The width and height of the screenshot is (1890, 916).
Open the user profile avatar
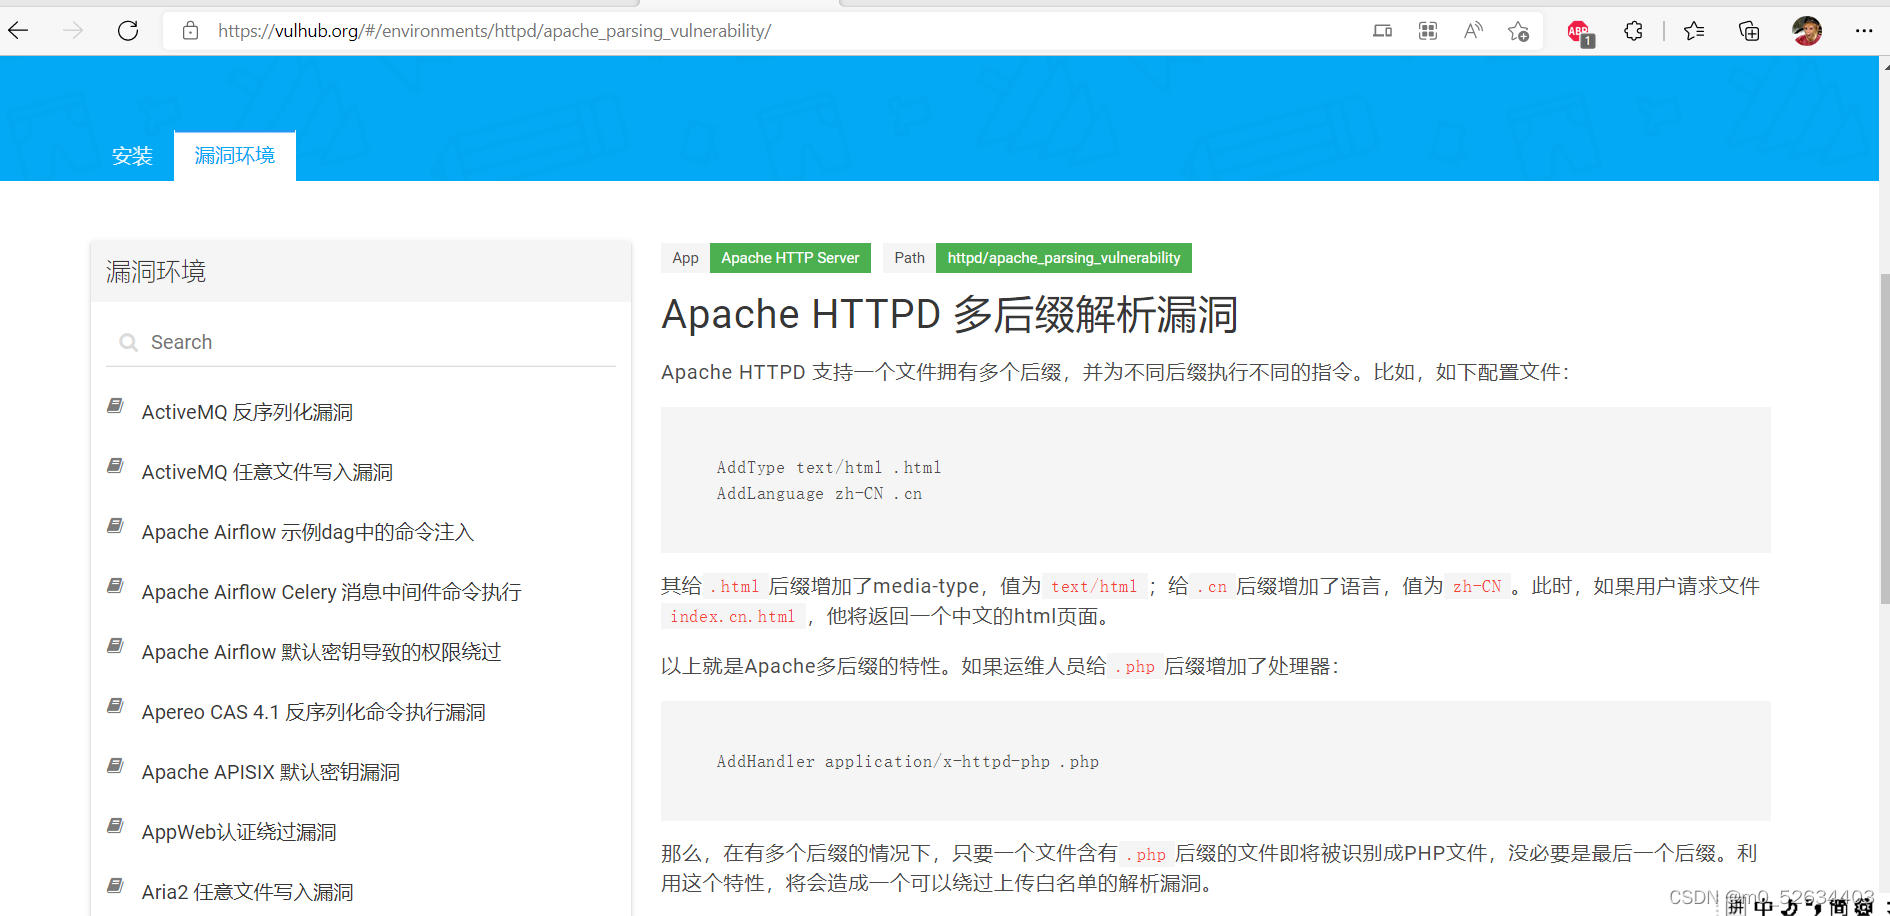pyautogui.click(x=1807, y=31)
